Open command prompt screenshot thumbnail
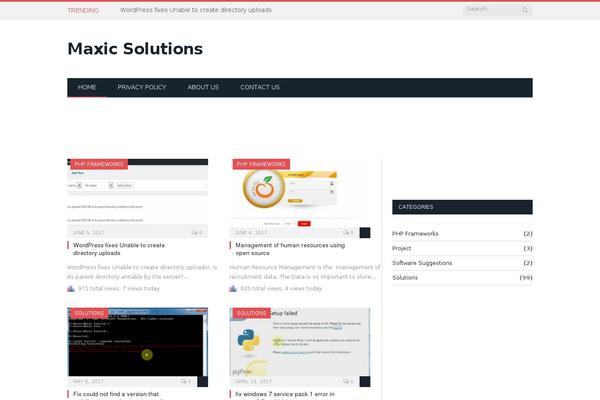Image resolution: width=600 pixels, height=400 pixels. tap(138, 342)
